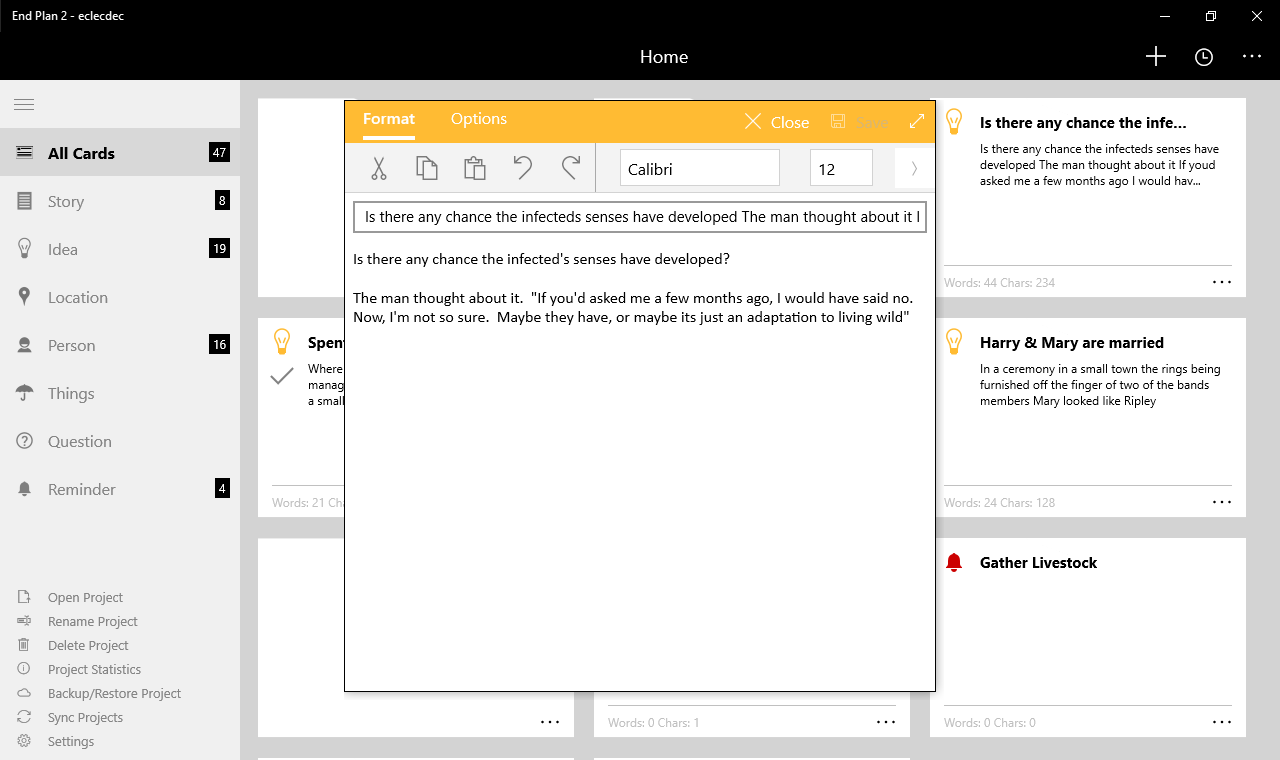Expand more formatting tools with chevron

[x=914, y=168]
